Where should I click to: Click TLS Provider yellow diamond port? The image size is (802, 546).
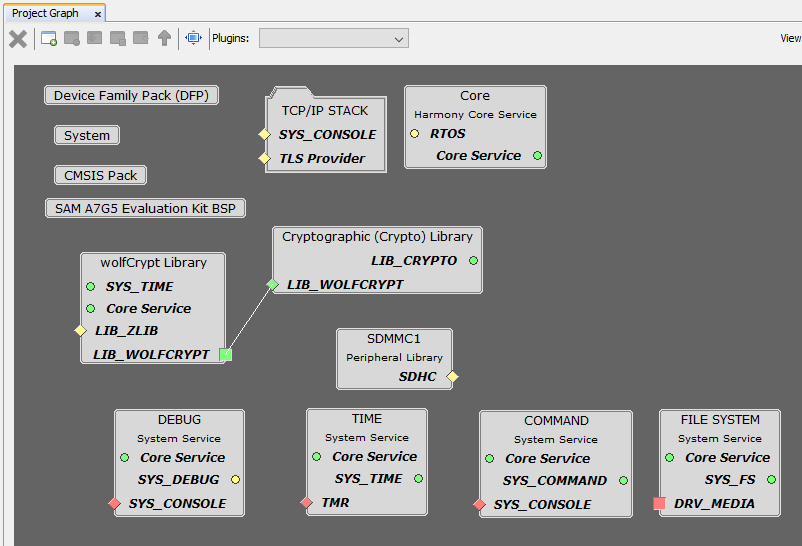[x=264, y=159]
